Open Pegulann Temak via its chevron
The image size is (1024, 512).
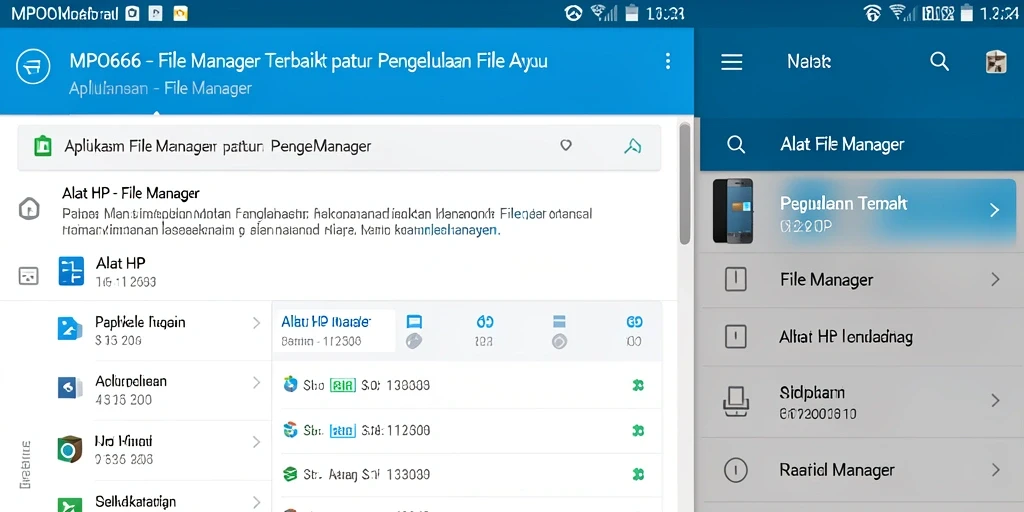994,210
